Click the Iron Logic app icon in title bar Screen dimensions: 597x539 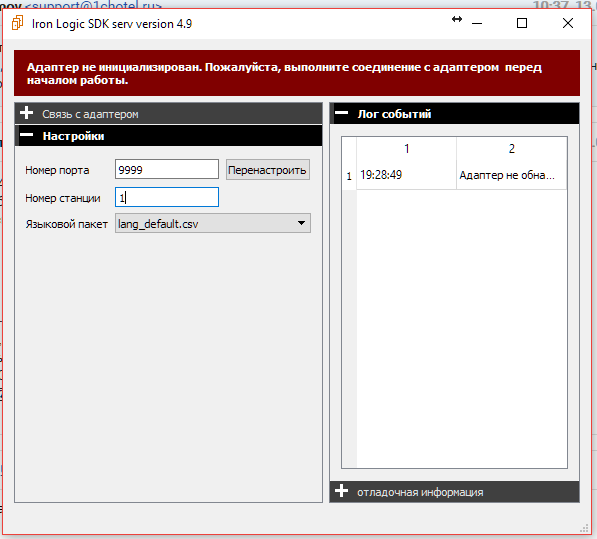pos(18,23)
